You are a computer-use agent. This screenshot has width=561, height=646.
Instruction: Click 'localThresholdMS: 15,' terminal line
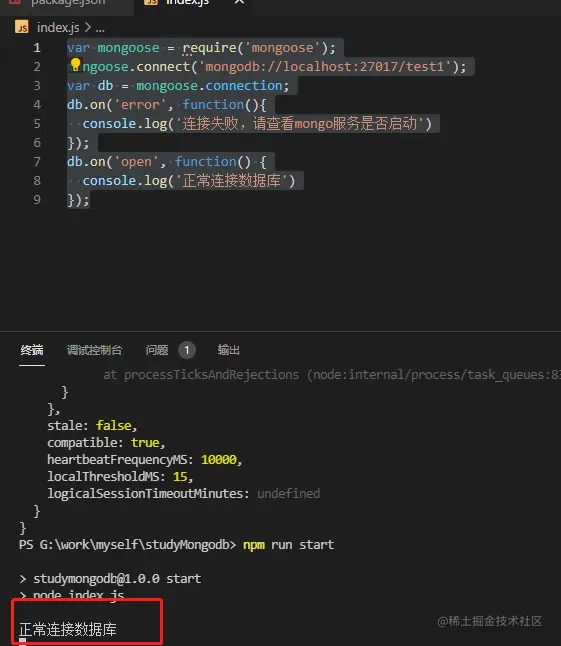tap(120, 477)
